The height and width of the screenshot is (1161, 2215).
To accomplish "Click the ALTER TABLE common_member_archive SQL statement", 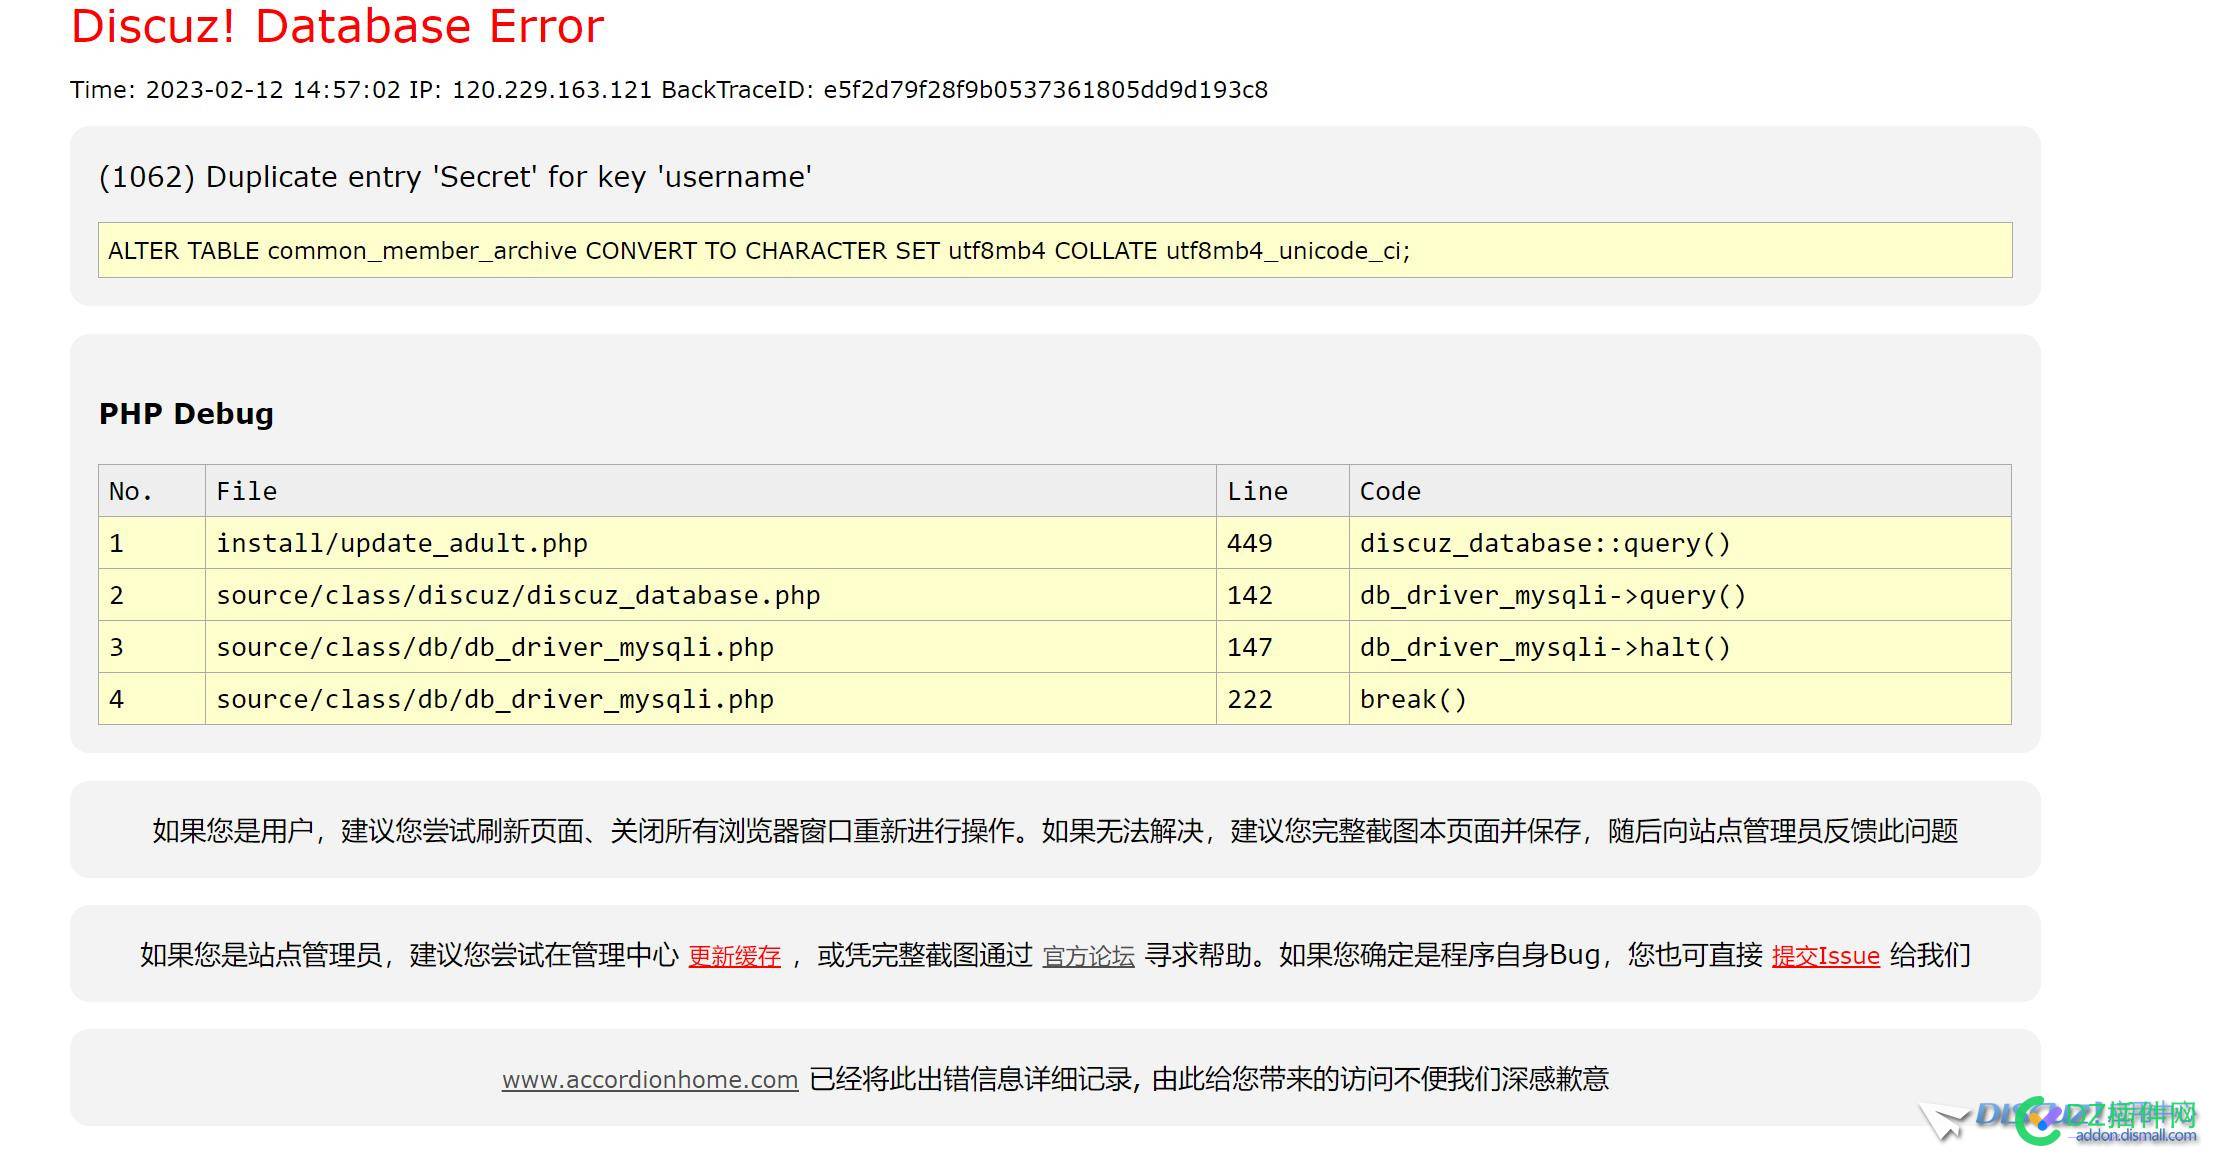I will click(1055, 250).
